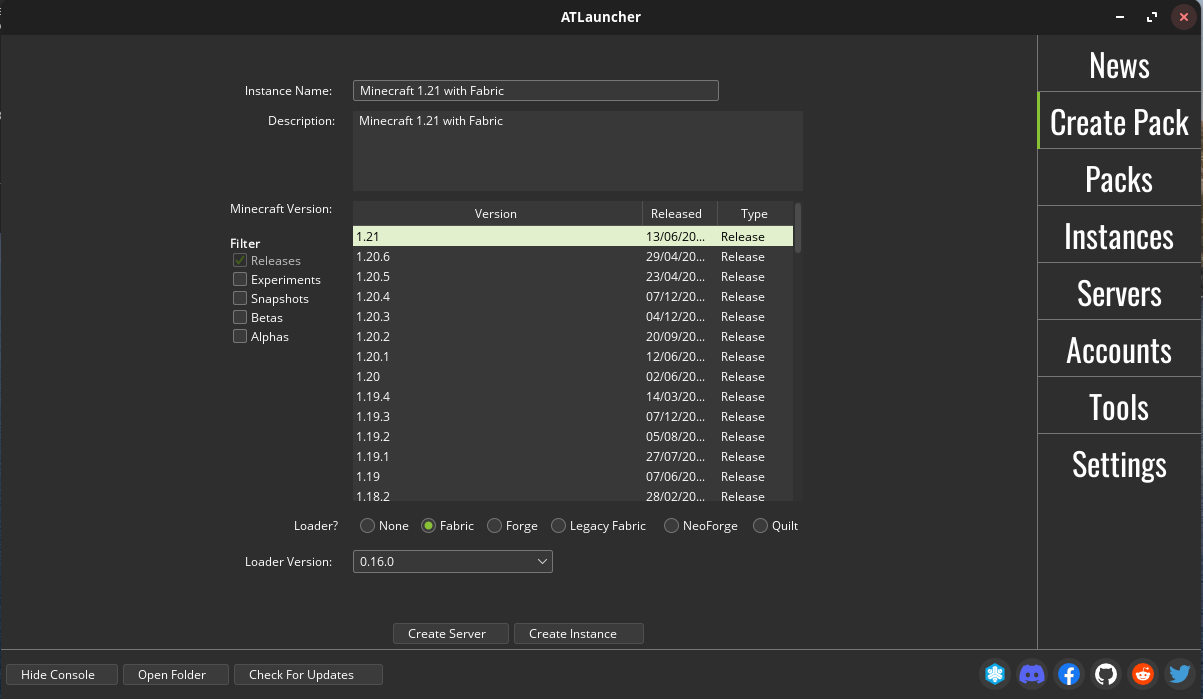Open the Facebook icon link
Screen dimensions: 1203x699
pos(1068,674)
